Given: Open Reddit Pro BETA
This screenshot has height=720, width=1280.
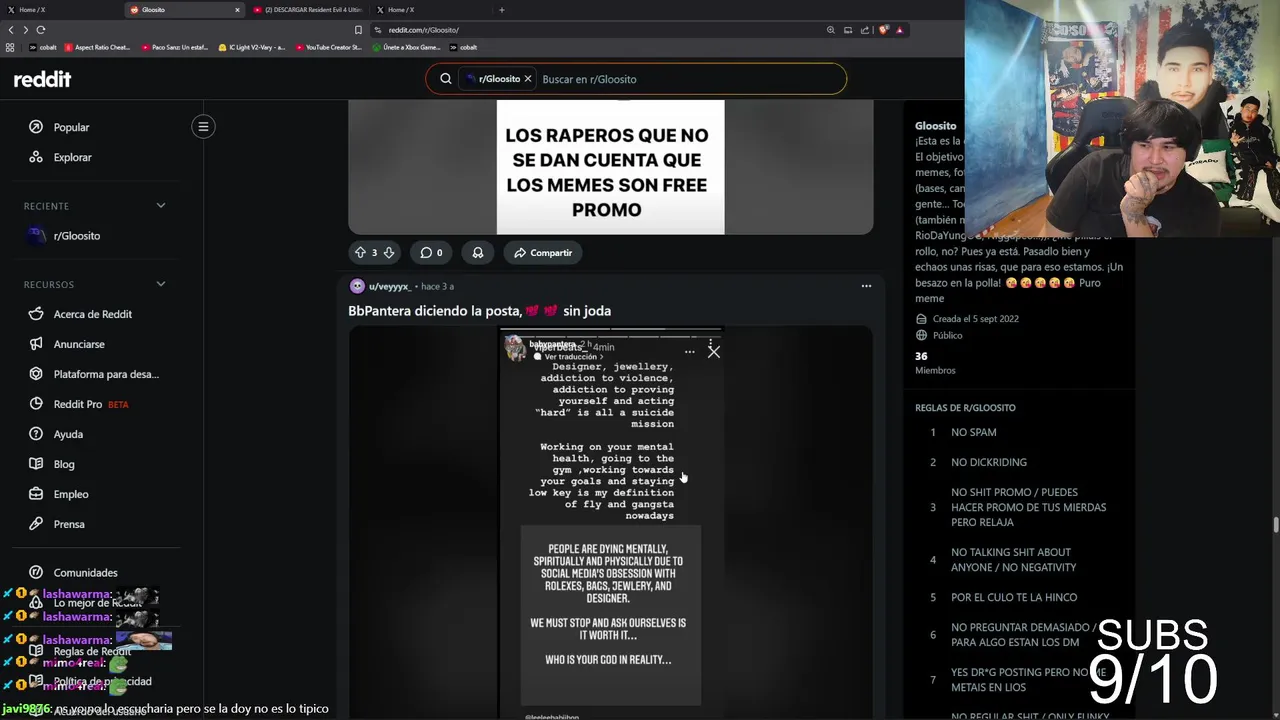Looking at the screenshot, I should click(91, 404).
